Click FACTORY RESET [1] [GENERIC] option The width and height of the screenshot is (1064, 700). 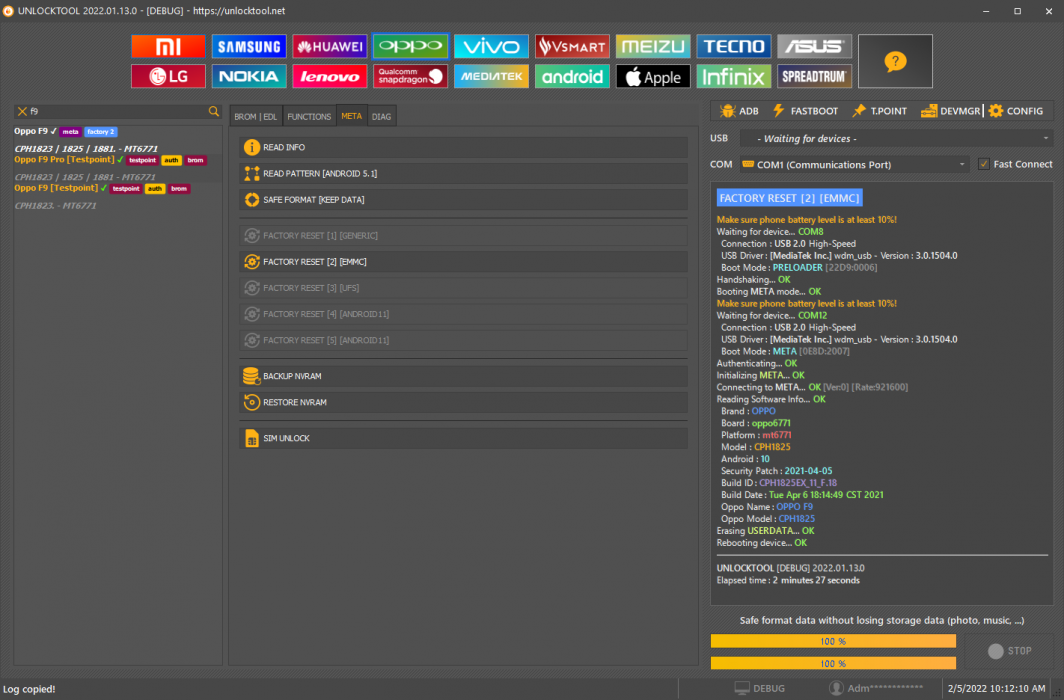(463, 235)
